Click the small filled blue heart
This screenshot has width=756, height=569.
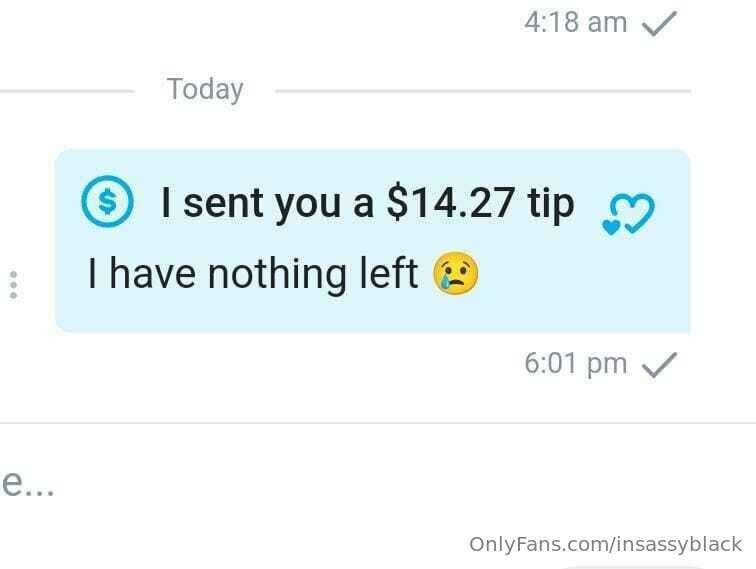coord(611,227)
